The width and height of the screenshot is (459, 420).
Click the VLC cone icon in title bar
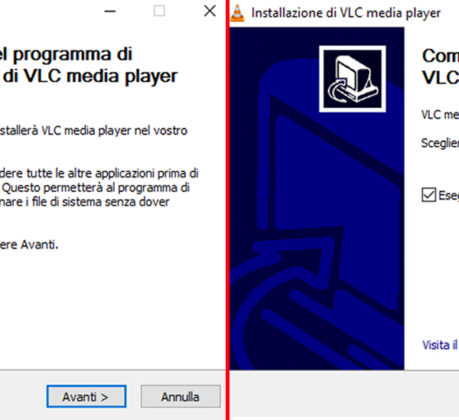237,13
